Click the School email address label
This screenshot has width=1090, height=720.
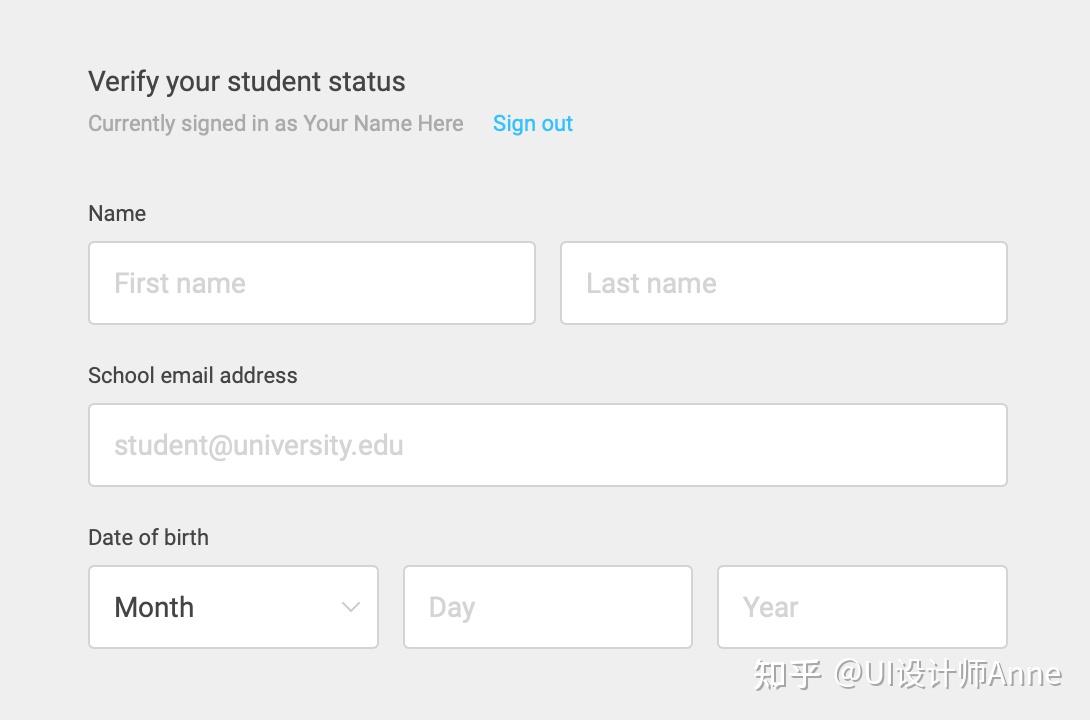click(x=192, y=375)
